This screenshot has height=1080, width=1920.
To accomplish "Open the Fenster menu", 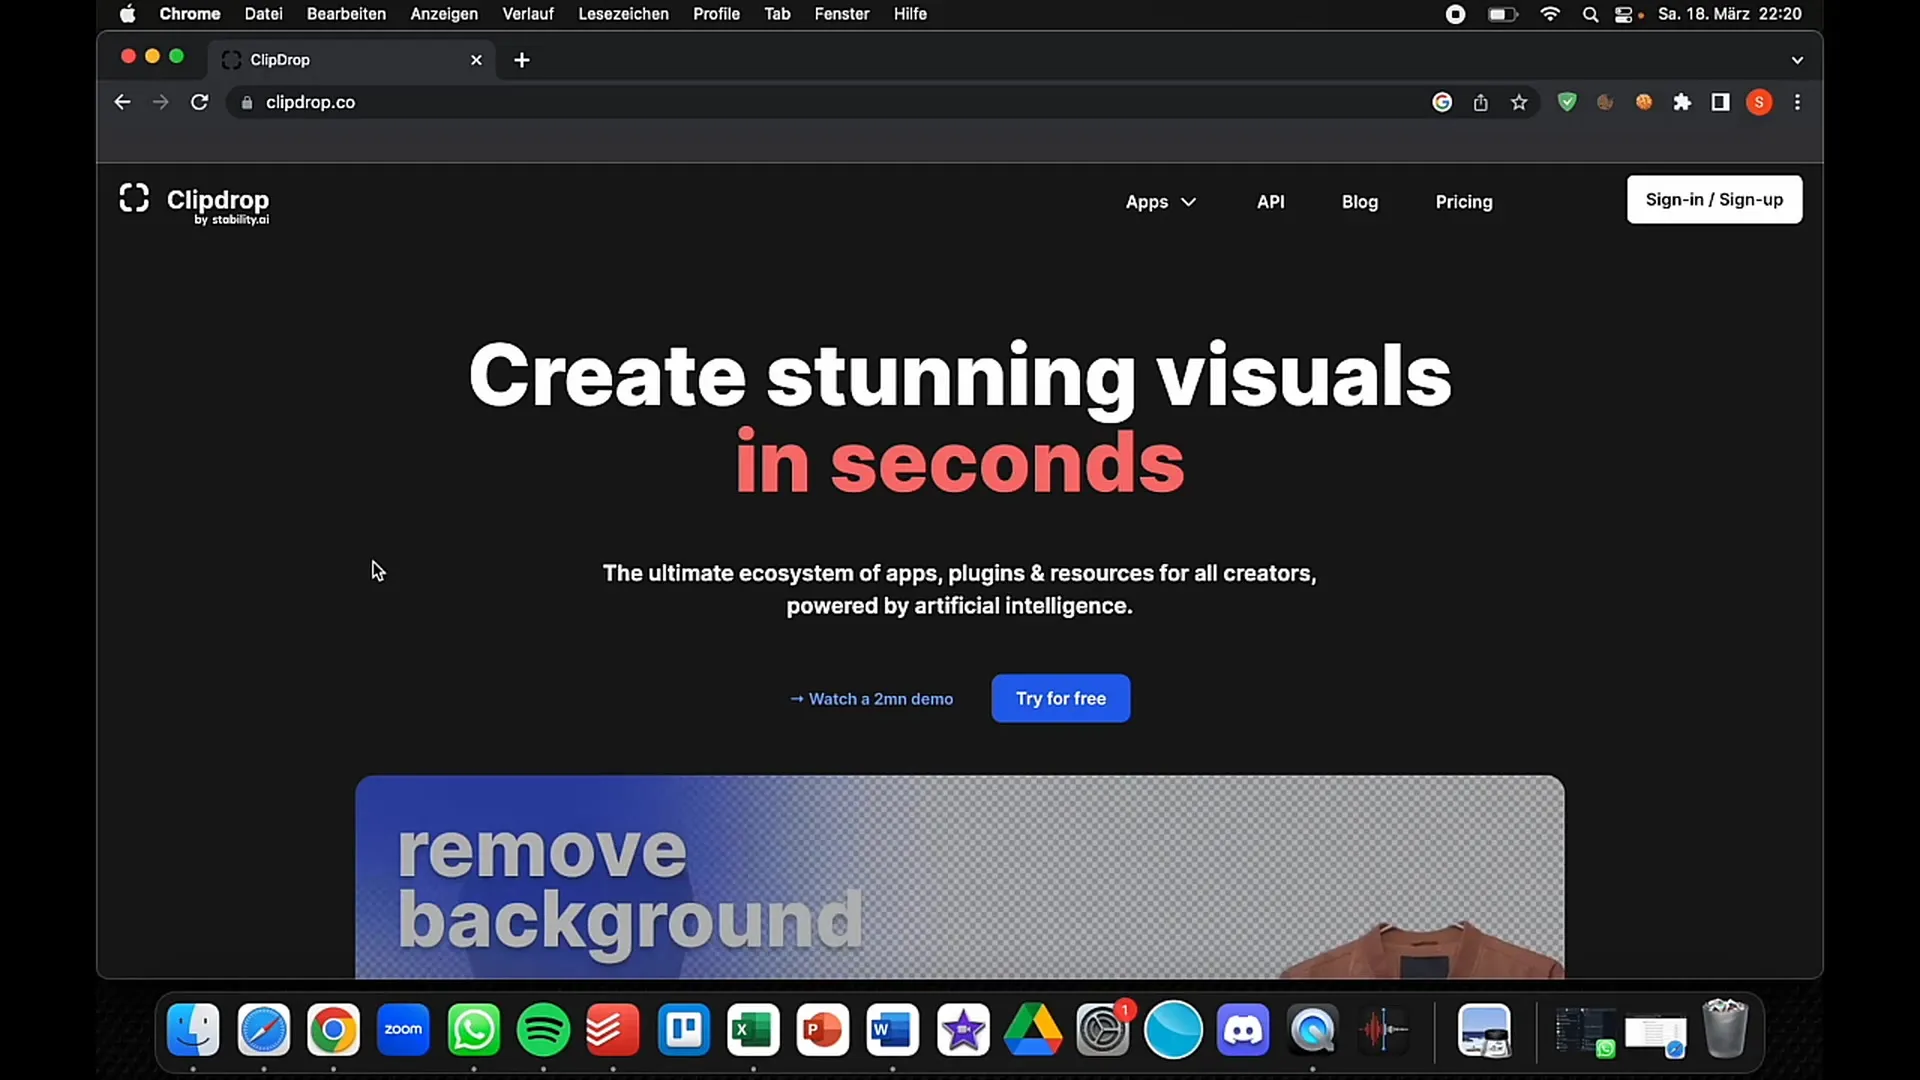I will point(842,14).
